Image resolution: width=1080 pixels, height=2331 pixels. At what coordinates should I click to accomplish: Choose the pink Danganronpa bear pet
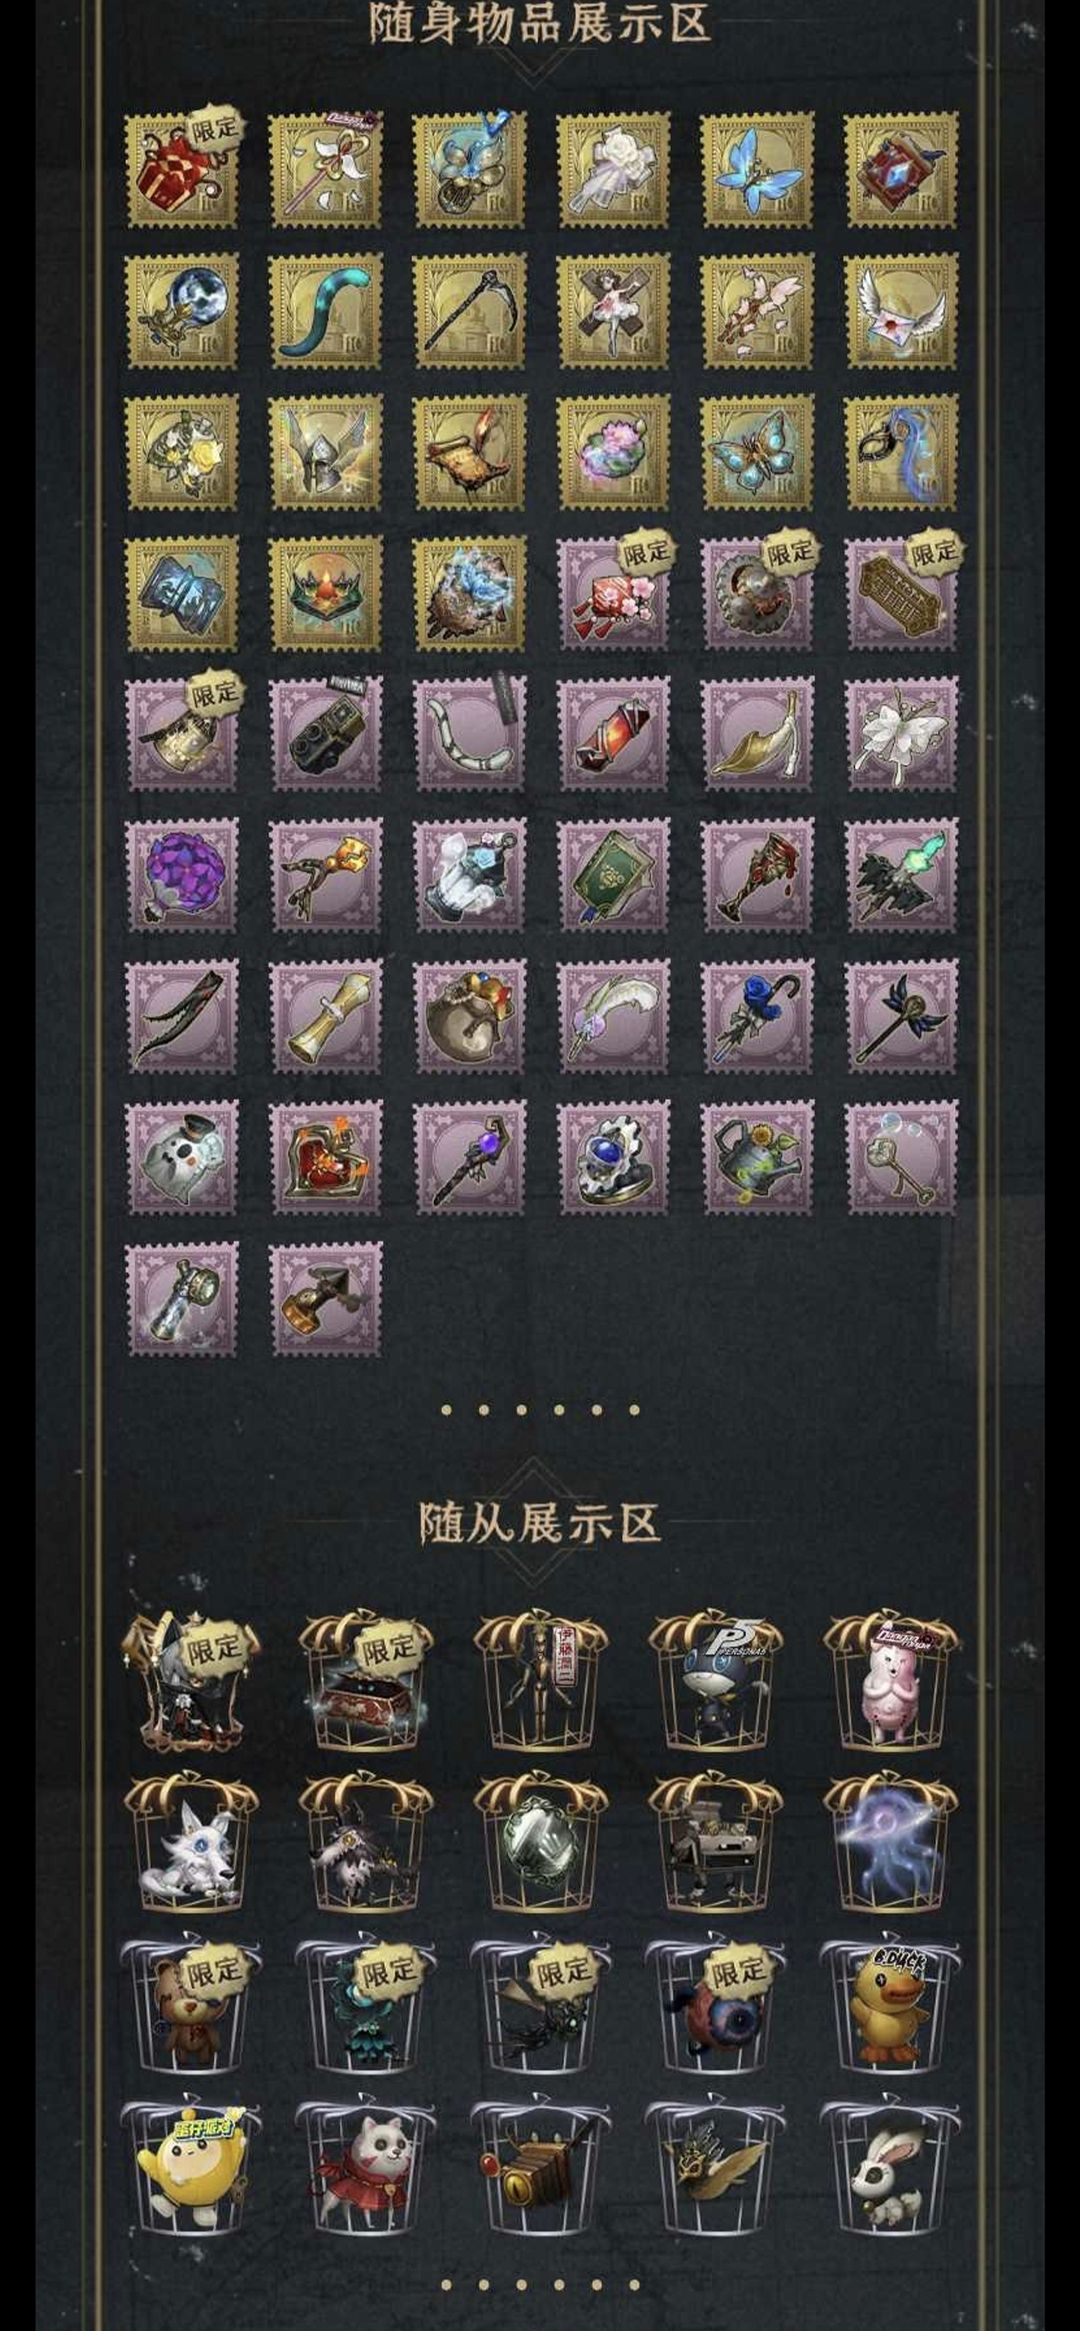[891, 1681]
